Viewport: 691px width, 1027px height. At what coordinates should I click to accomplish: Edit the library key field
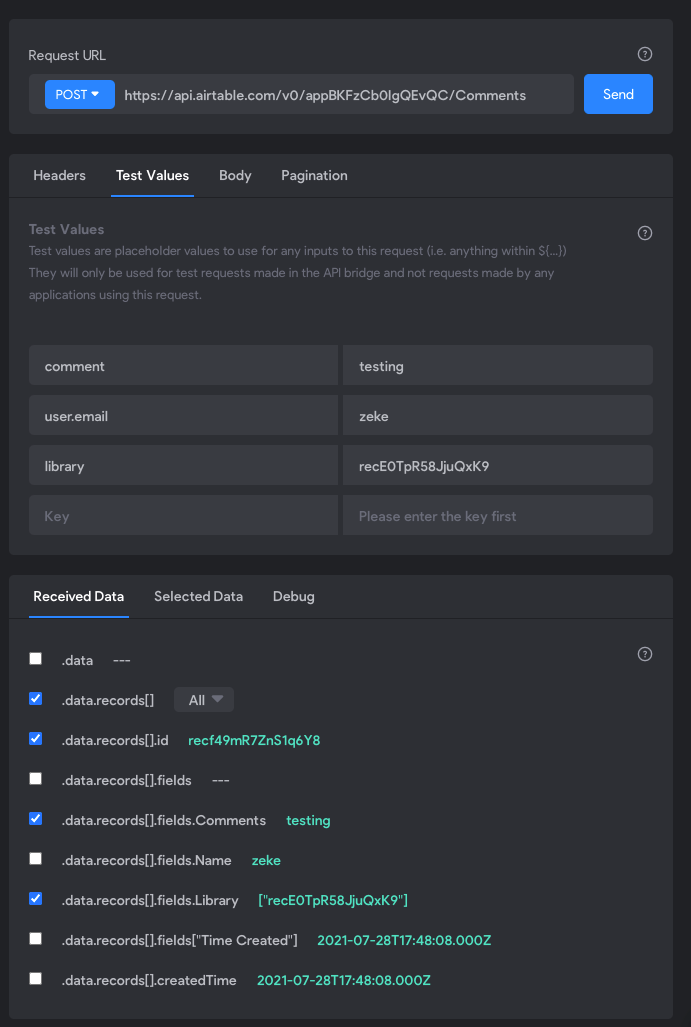click(183, 466)
